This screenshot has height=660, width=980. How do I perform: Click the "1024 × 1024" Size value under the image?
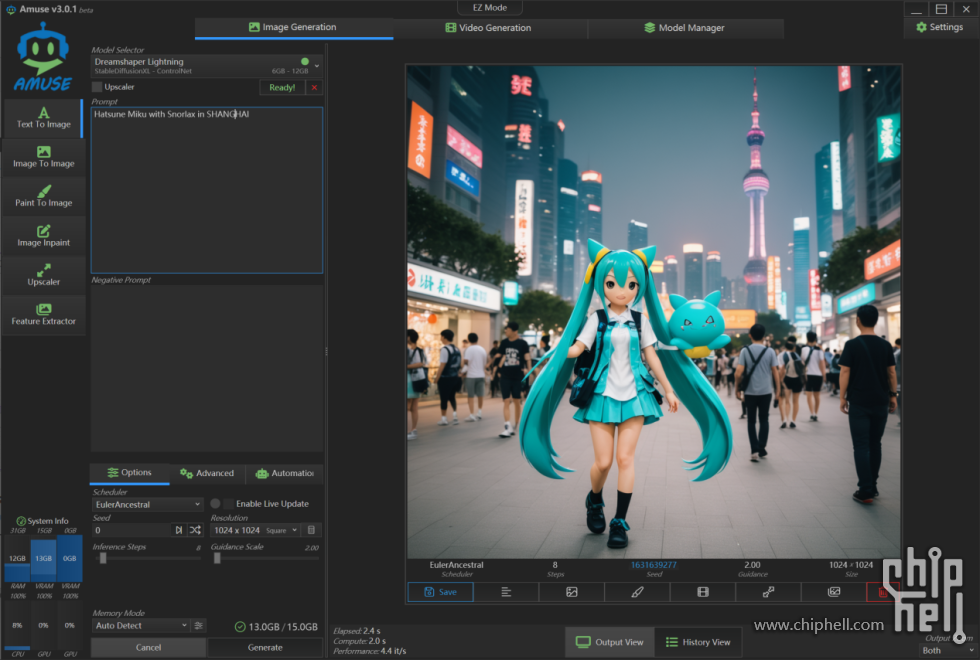click(x=851, y=565)
